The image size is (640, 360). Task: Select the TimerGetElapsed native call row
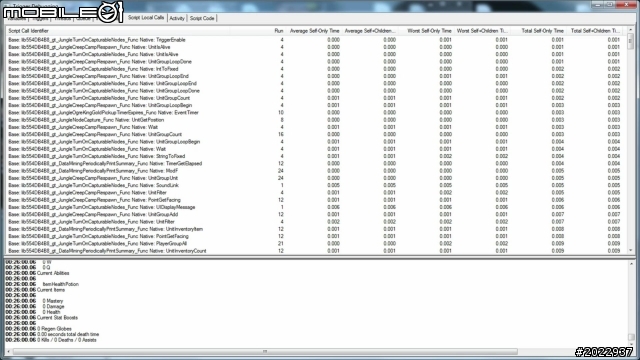pyautogui.click(x=314, y=164)
